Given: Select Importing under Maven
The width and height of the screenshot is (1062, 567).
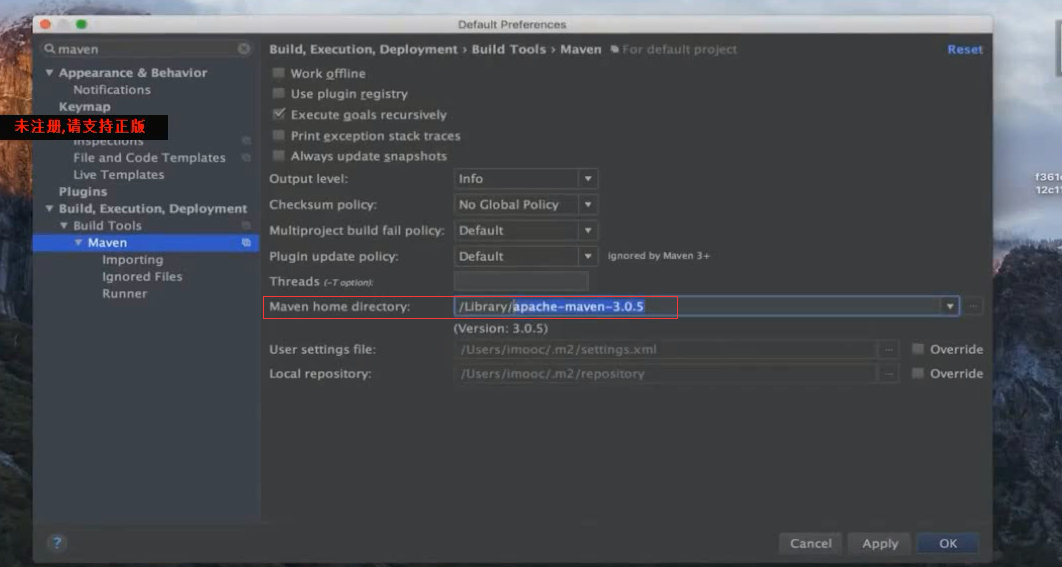Looking at the screenshot, I should tap(133, 259).
